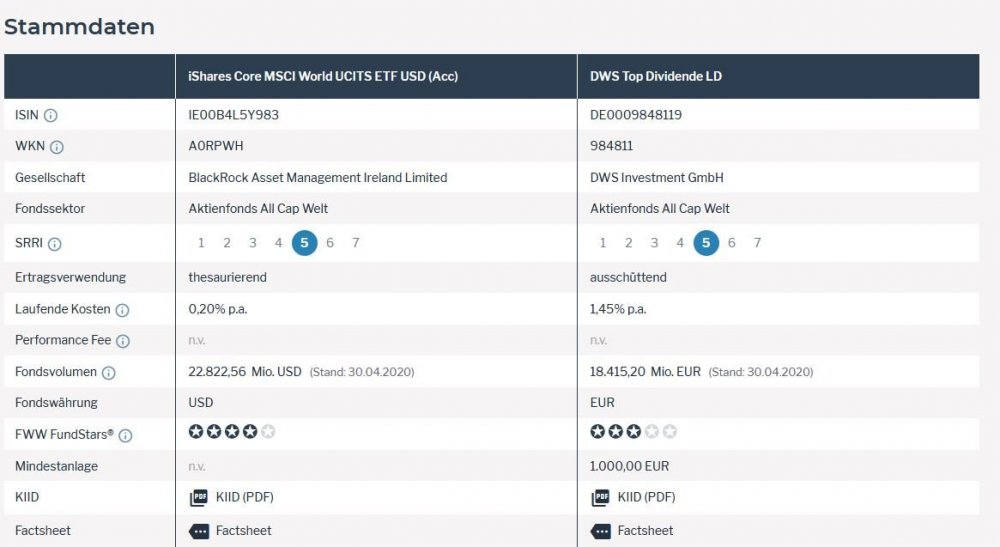Image resolution: width=1000 pixels, height=547 pixels.
Task: Open the DWS Top Dividende Factsheet link
Action: pos(645,531)
